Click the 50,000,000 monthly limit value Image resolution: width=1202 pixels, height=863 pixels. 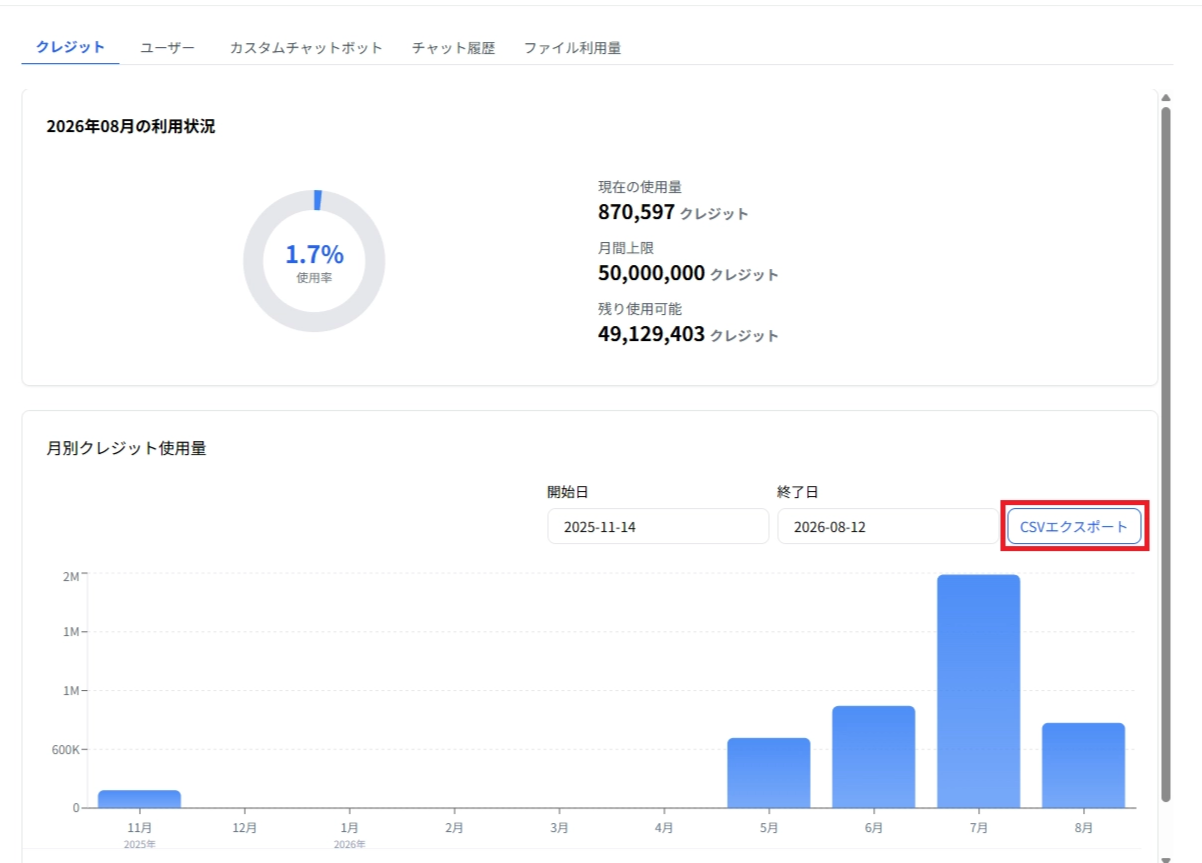651,273
